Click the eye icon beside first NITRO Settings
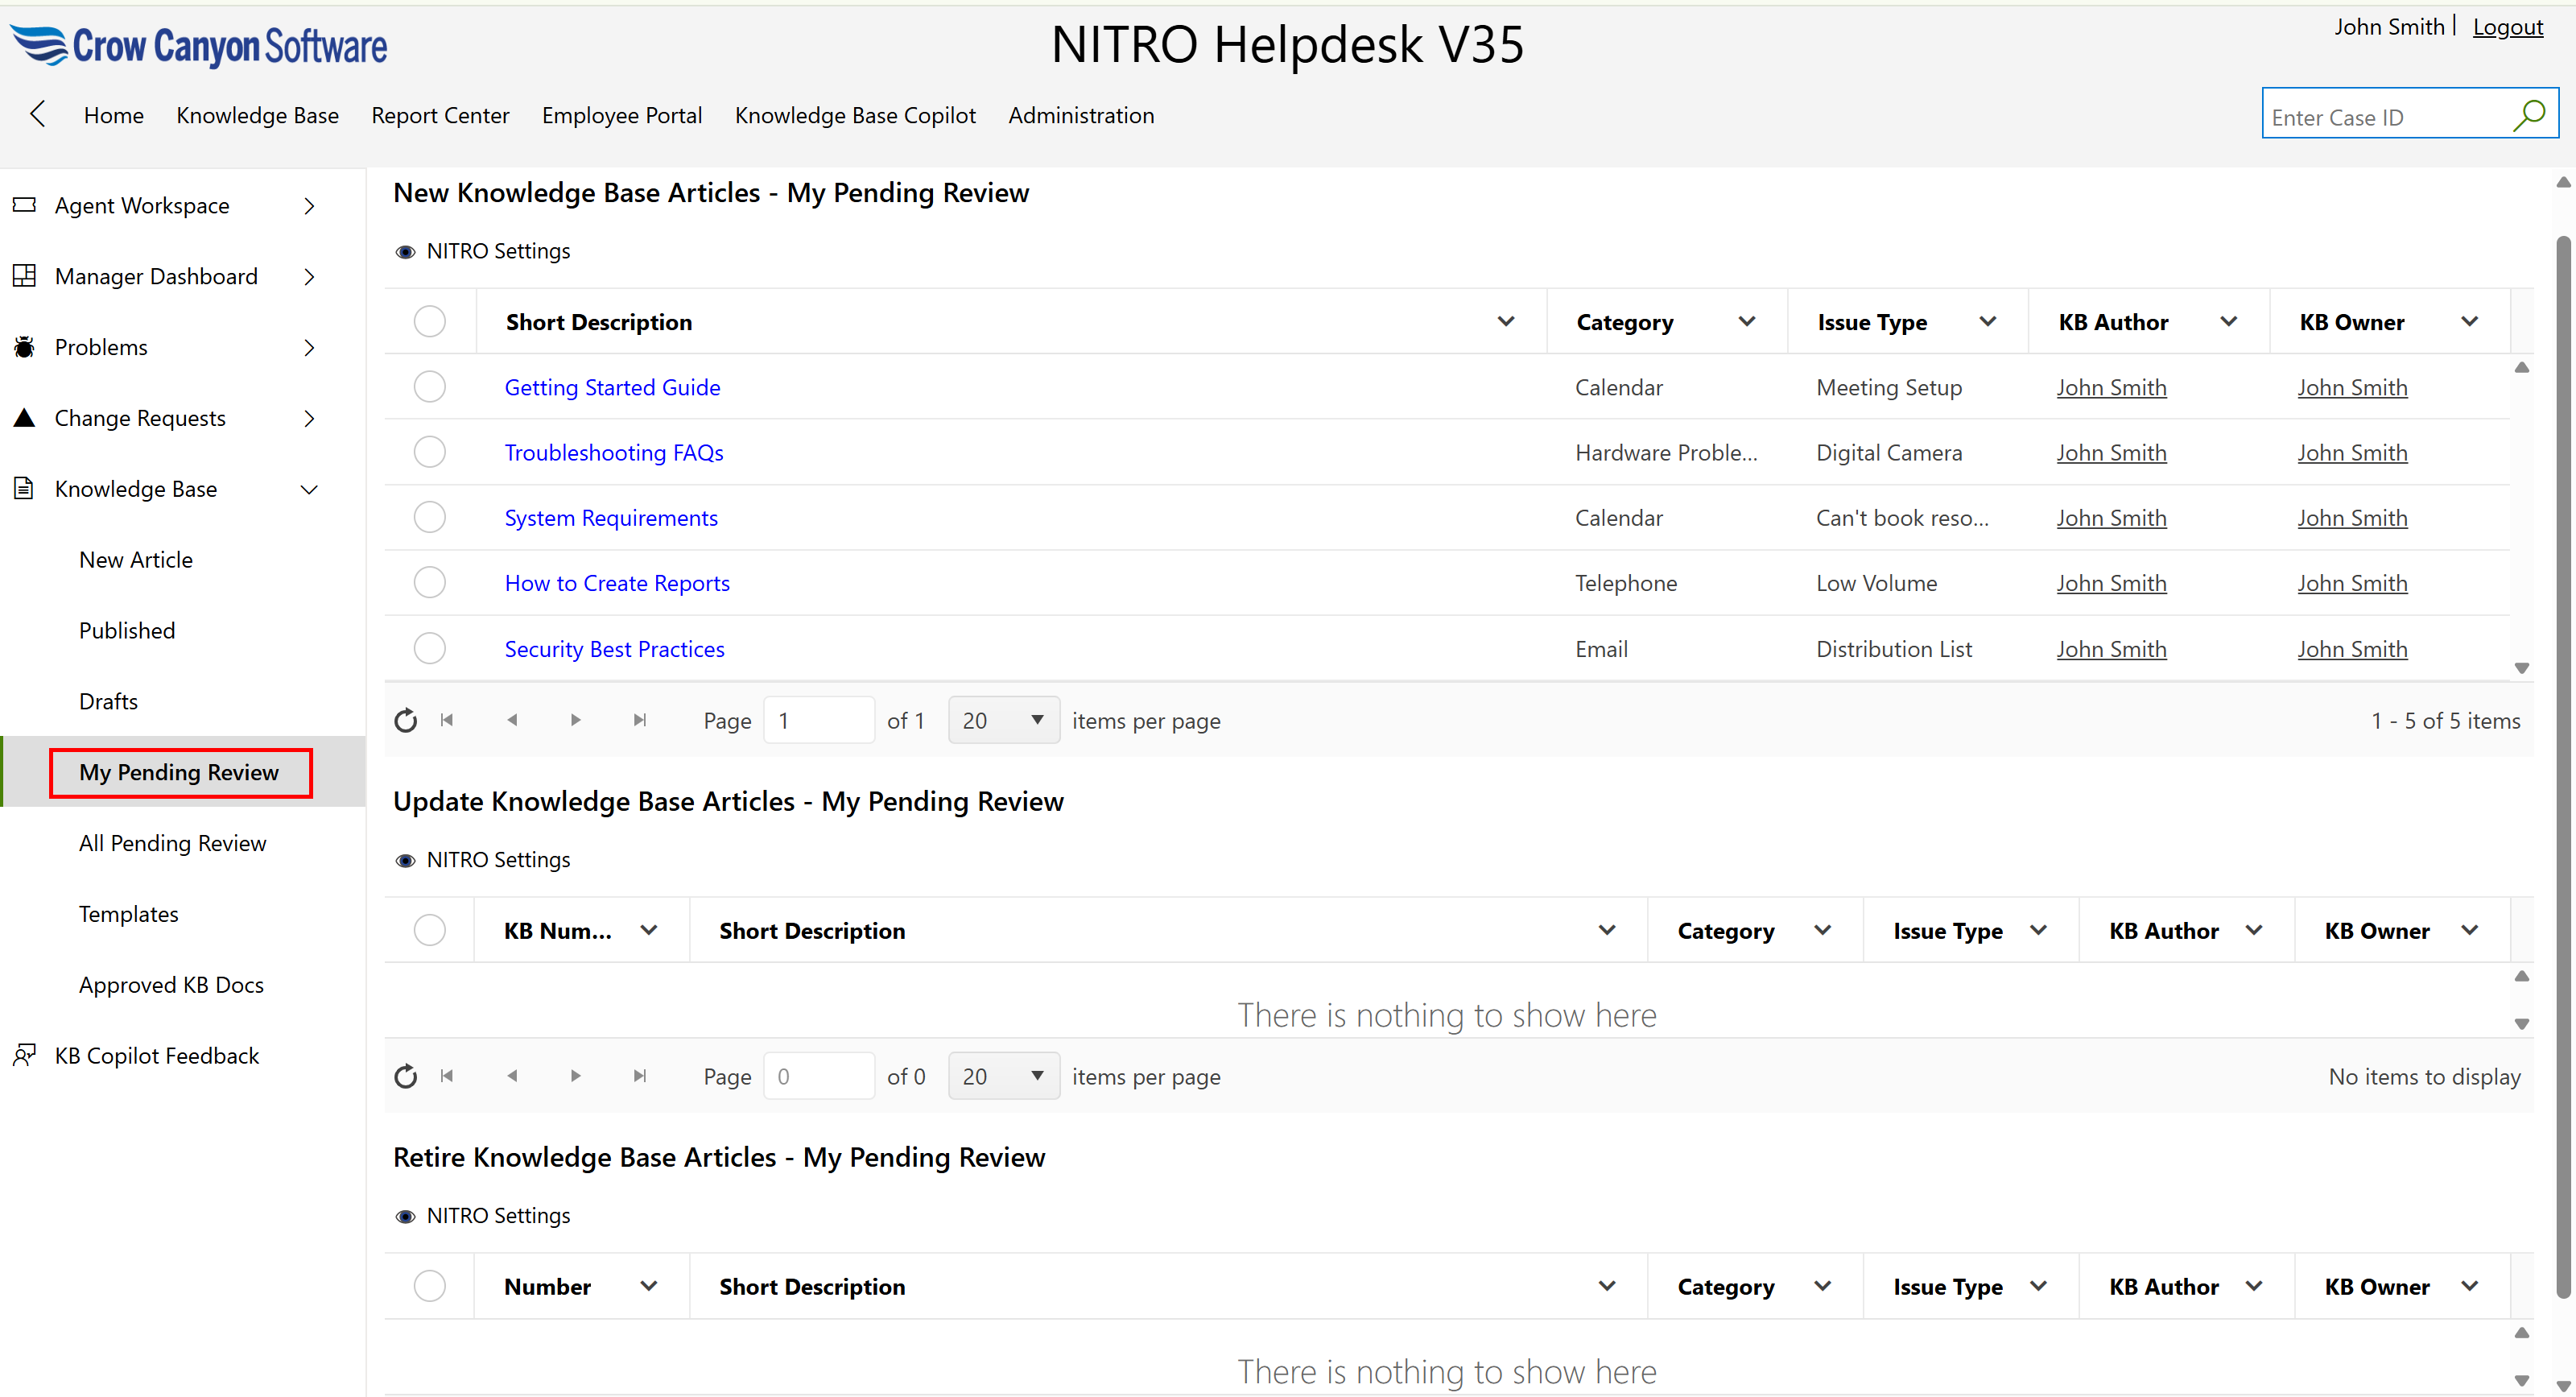This screenshot has width=2576, height=1397. 405,252
